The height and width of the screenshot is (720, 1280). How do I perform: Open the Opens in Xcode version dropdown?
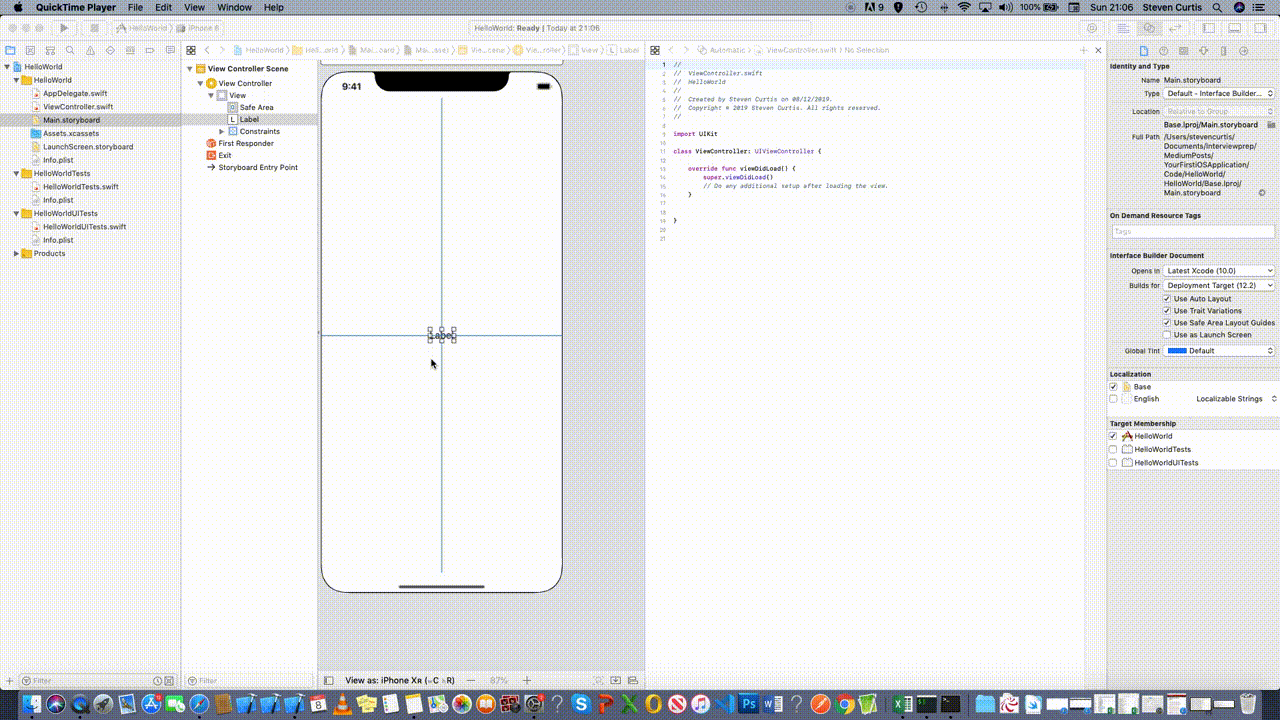[1220, 271]
